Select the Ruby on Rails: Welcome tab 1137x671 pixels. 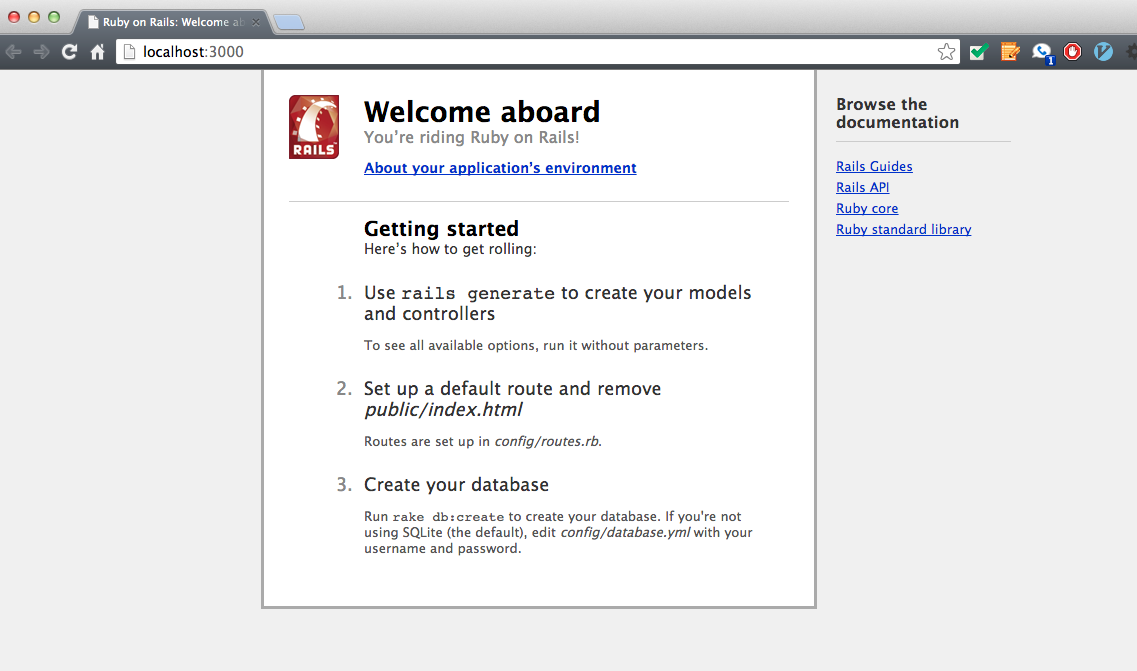pyautogui.click(x=173, y=22)
